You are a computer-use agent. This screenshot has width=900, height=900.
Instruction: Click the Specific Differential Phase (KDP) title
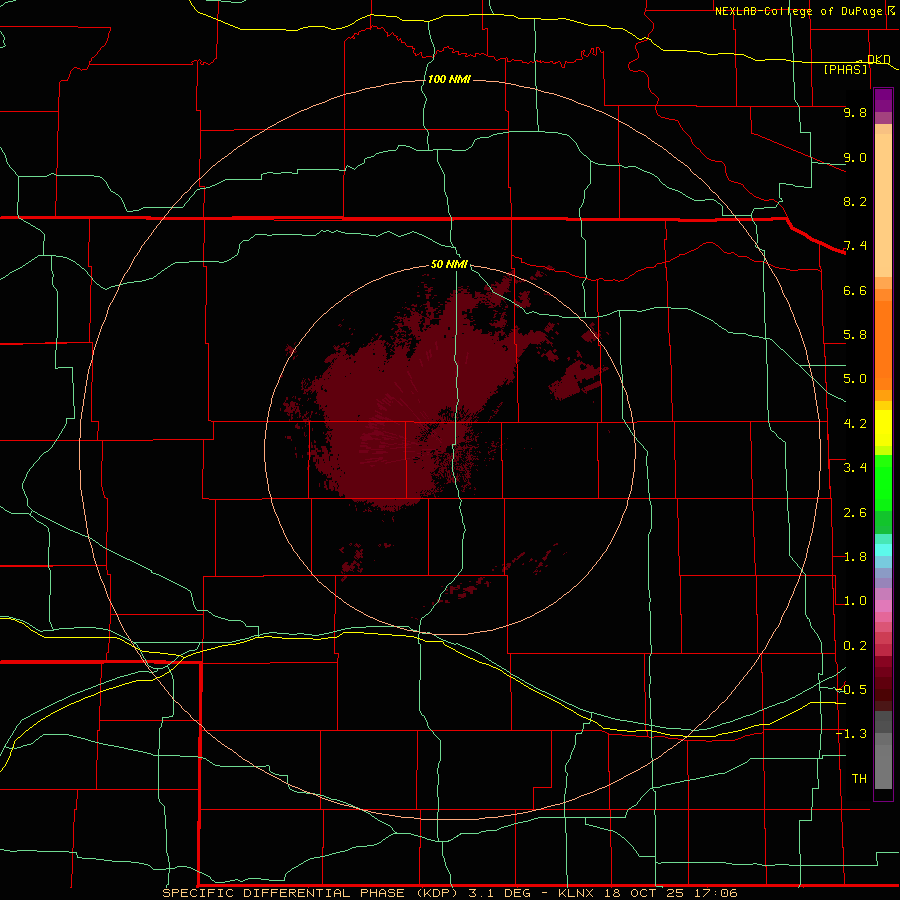point(309,893)
